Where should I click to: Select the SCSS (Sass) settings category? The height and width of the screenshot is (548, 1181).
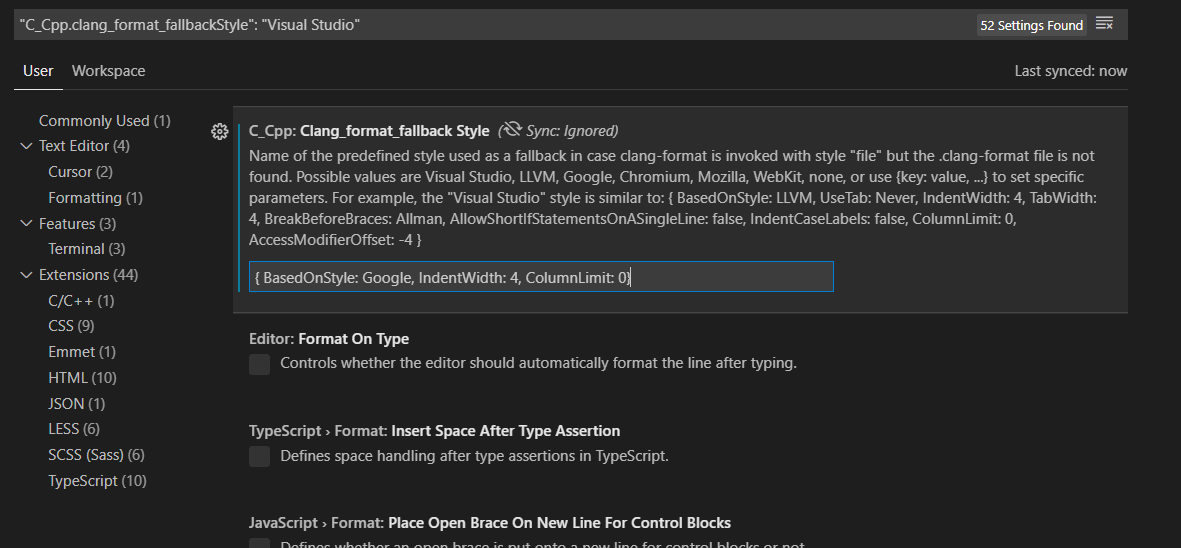pos(96,455)
